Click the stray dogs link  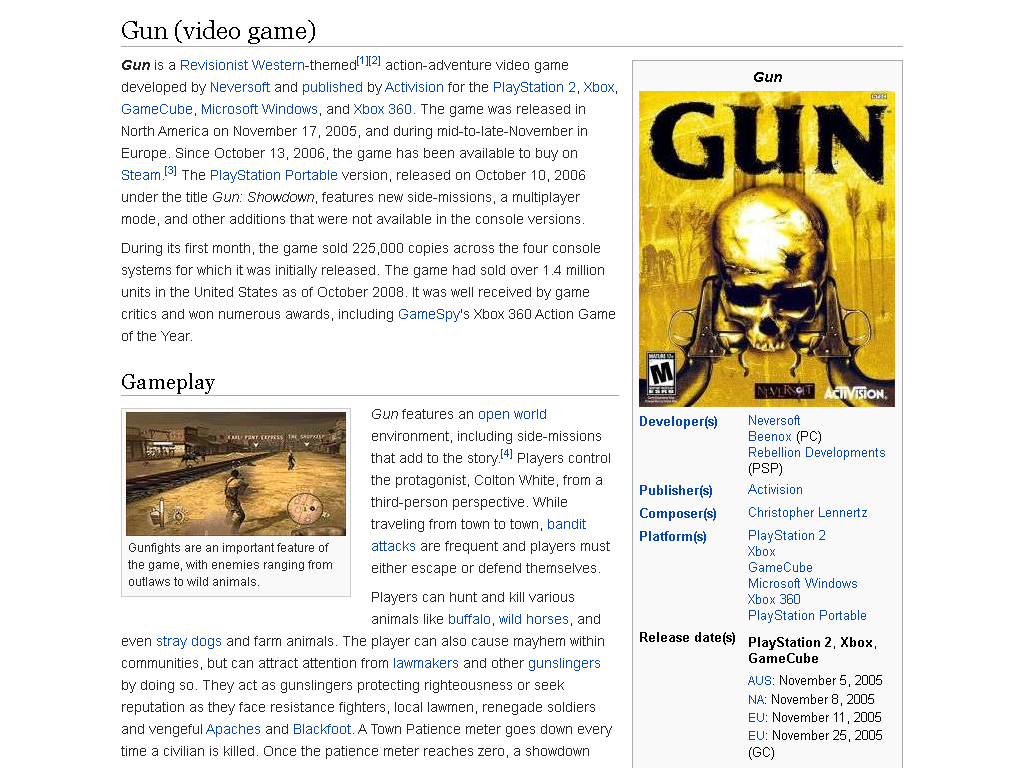tap(189, 641)
